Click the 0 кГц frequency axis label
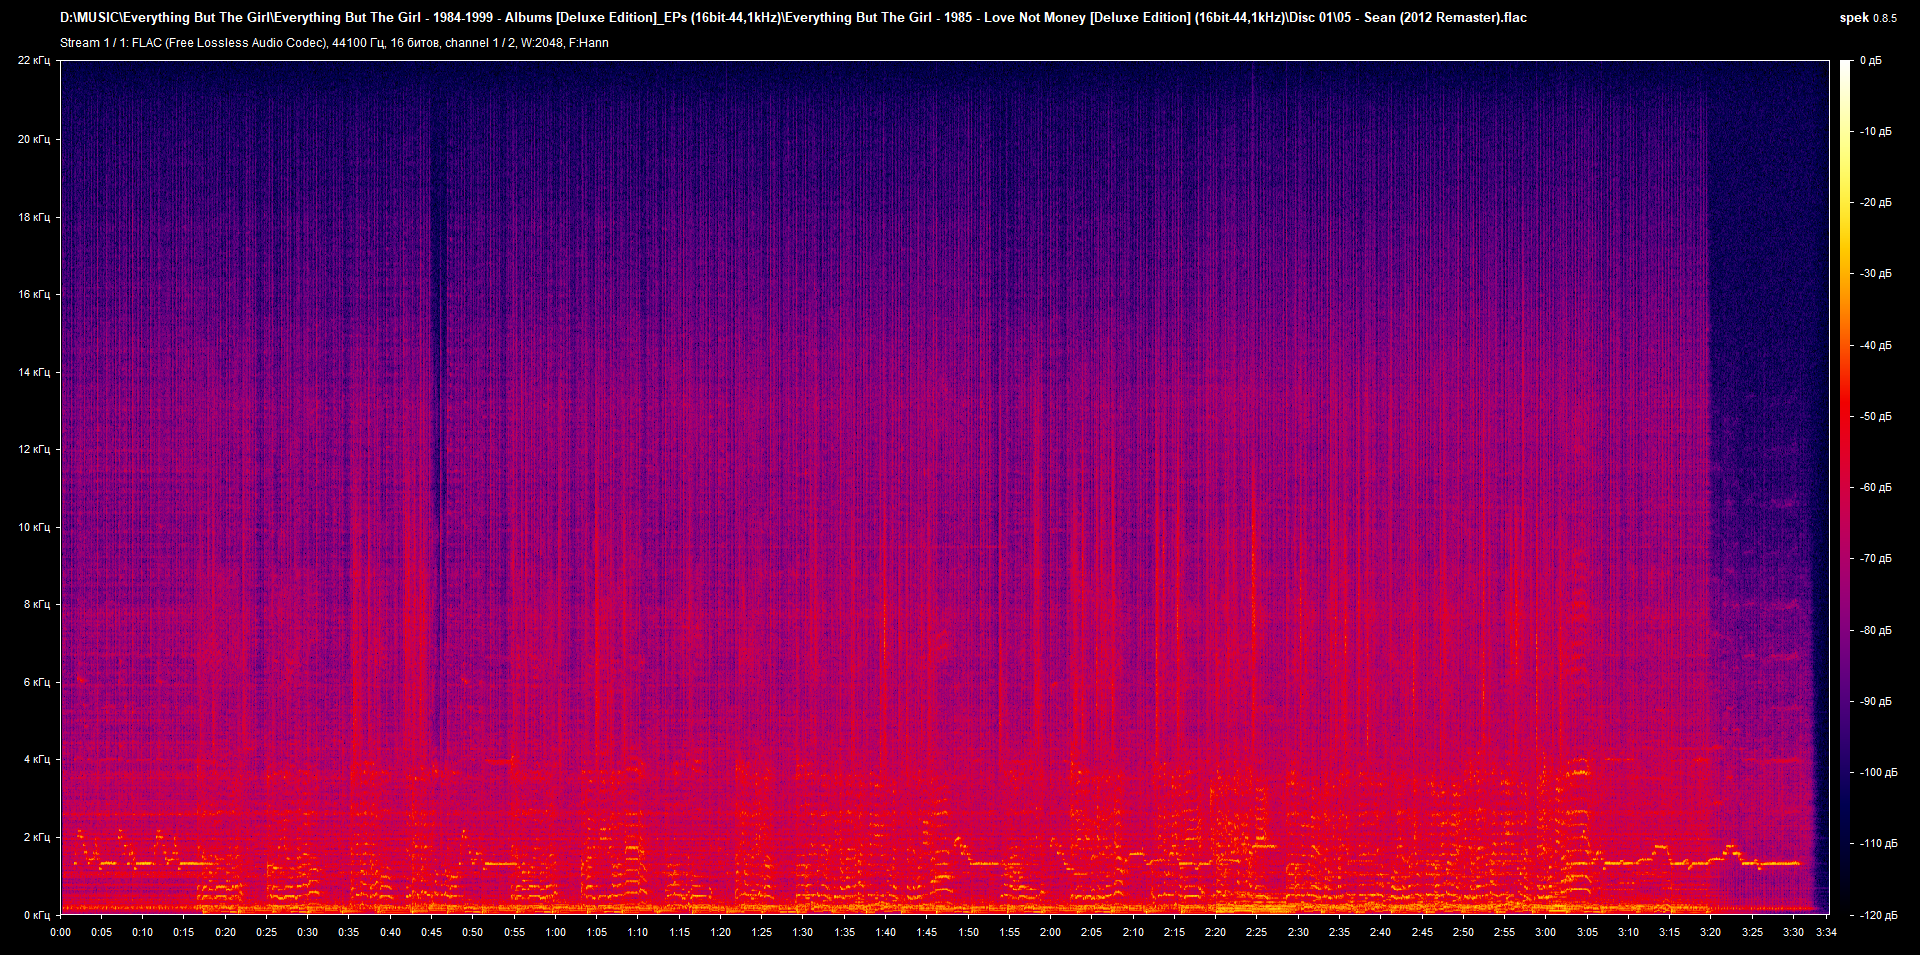This screenshot has width=1920, height=955. (x=37, y=915)
